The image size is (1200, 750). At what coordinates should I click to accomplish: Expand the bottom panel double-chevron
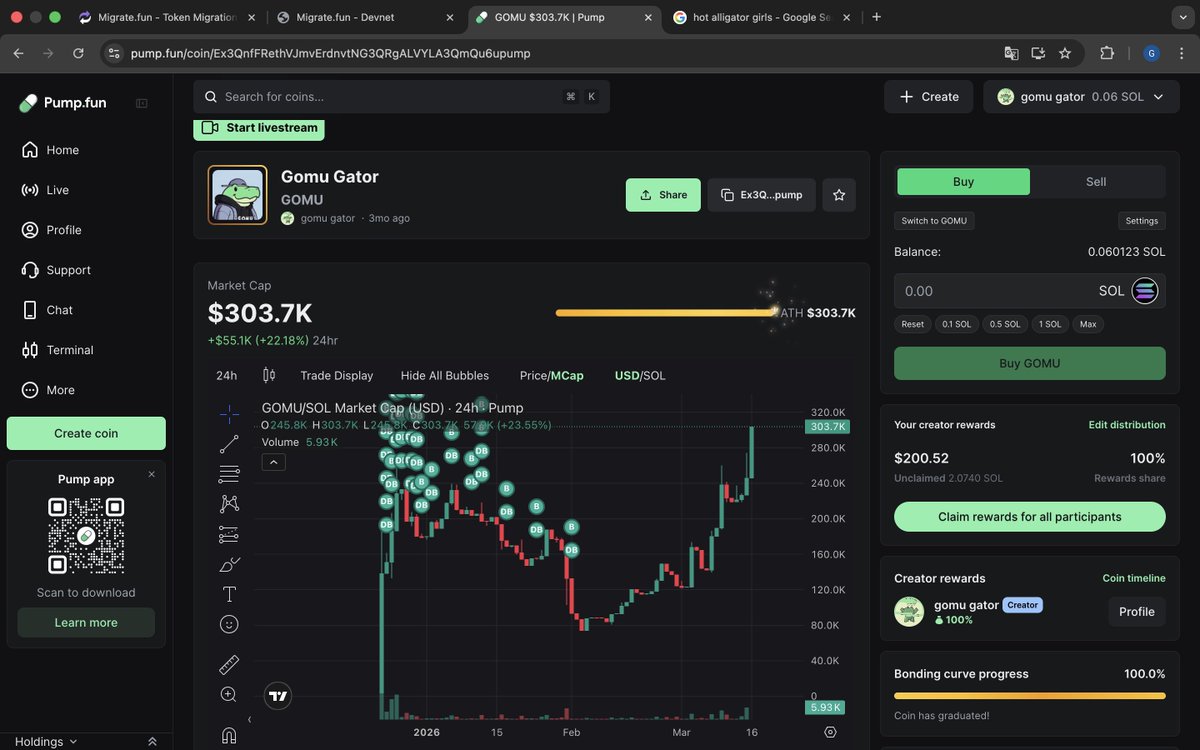click(x=152, y=741)
